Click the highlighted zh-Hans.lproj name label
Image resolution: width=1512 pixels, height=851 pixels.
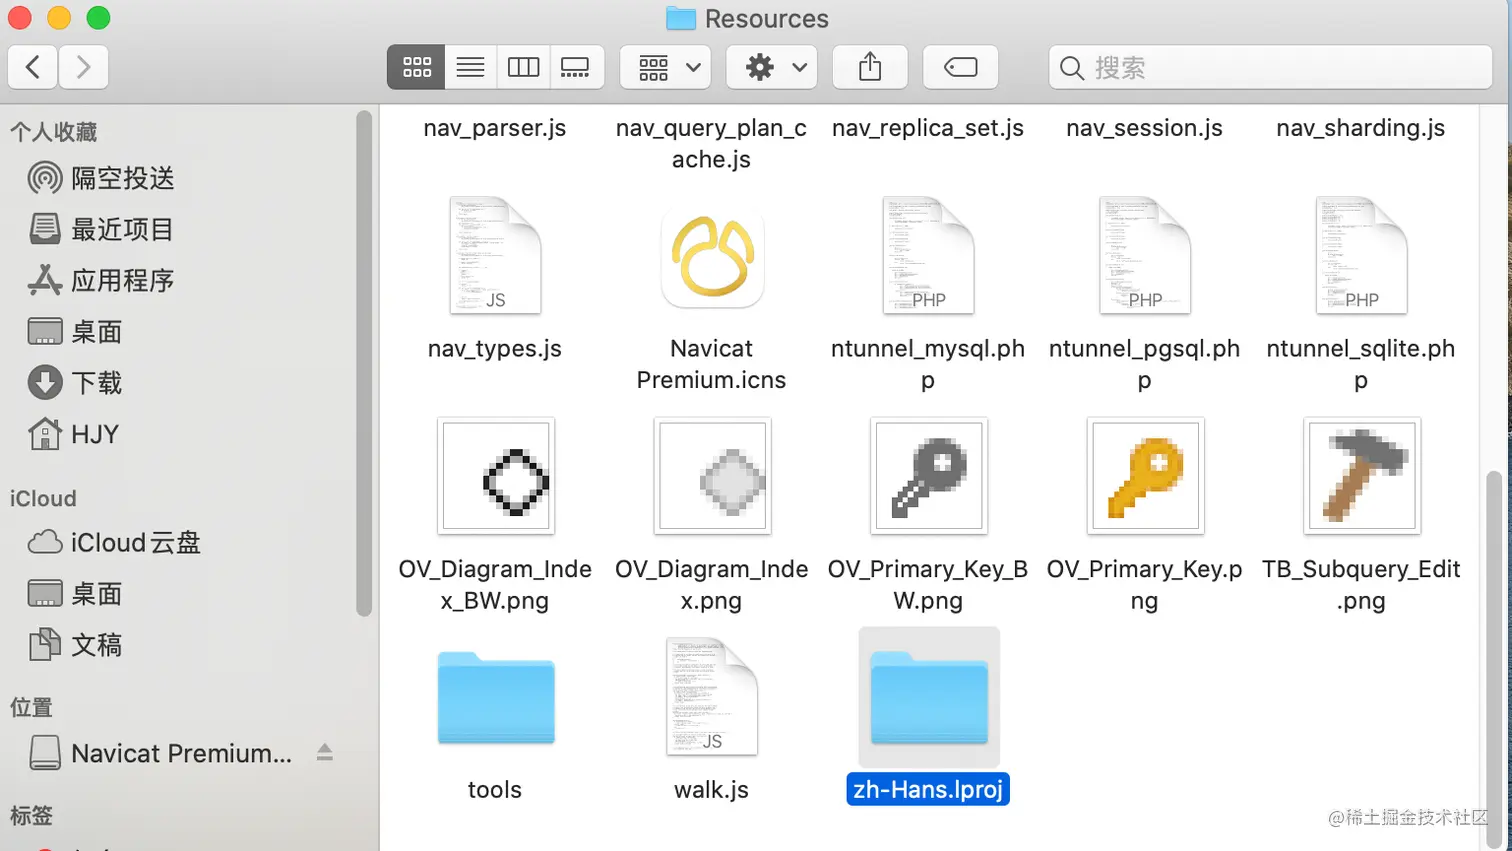pyautogui.click(x=928, y=789)
